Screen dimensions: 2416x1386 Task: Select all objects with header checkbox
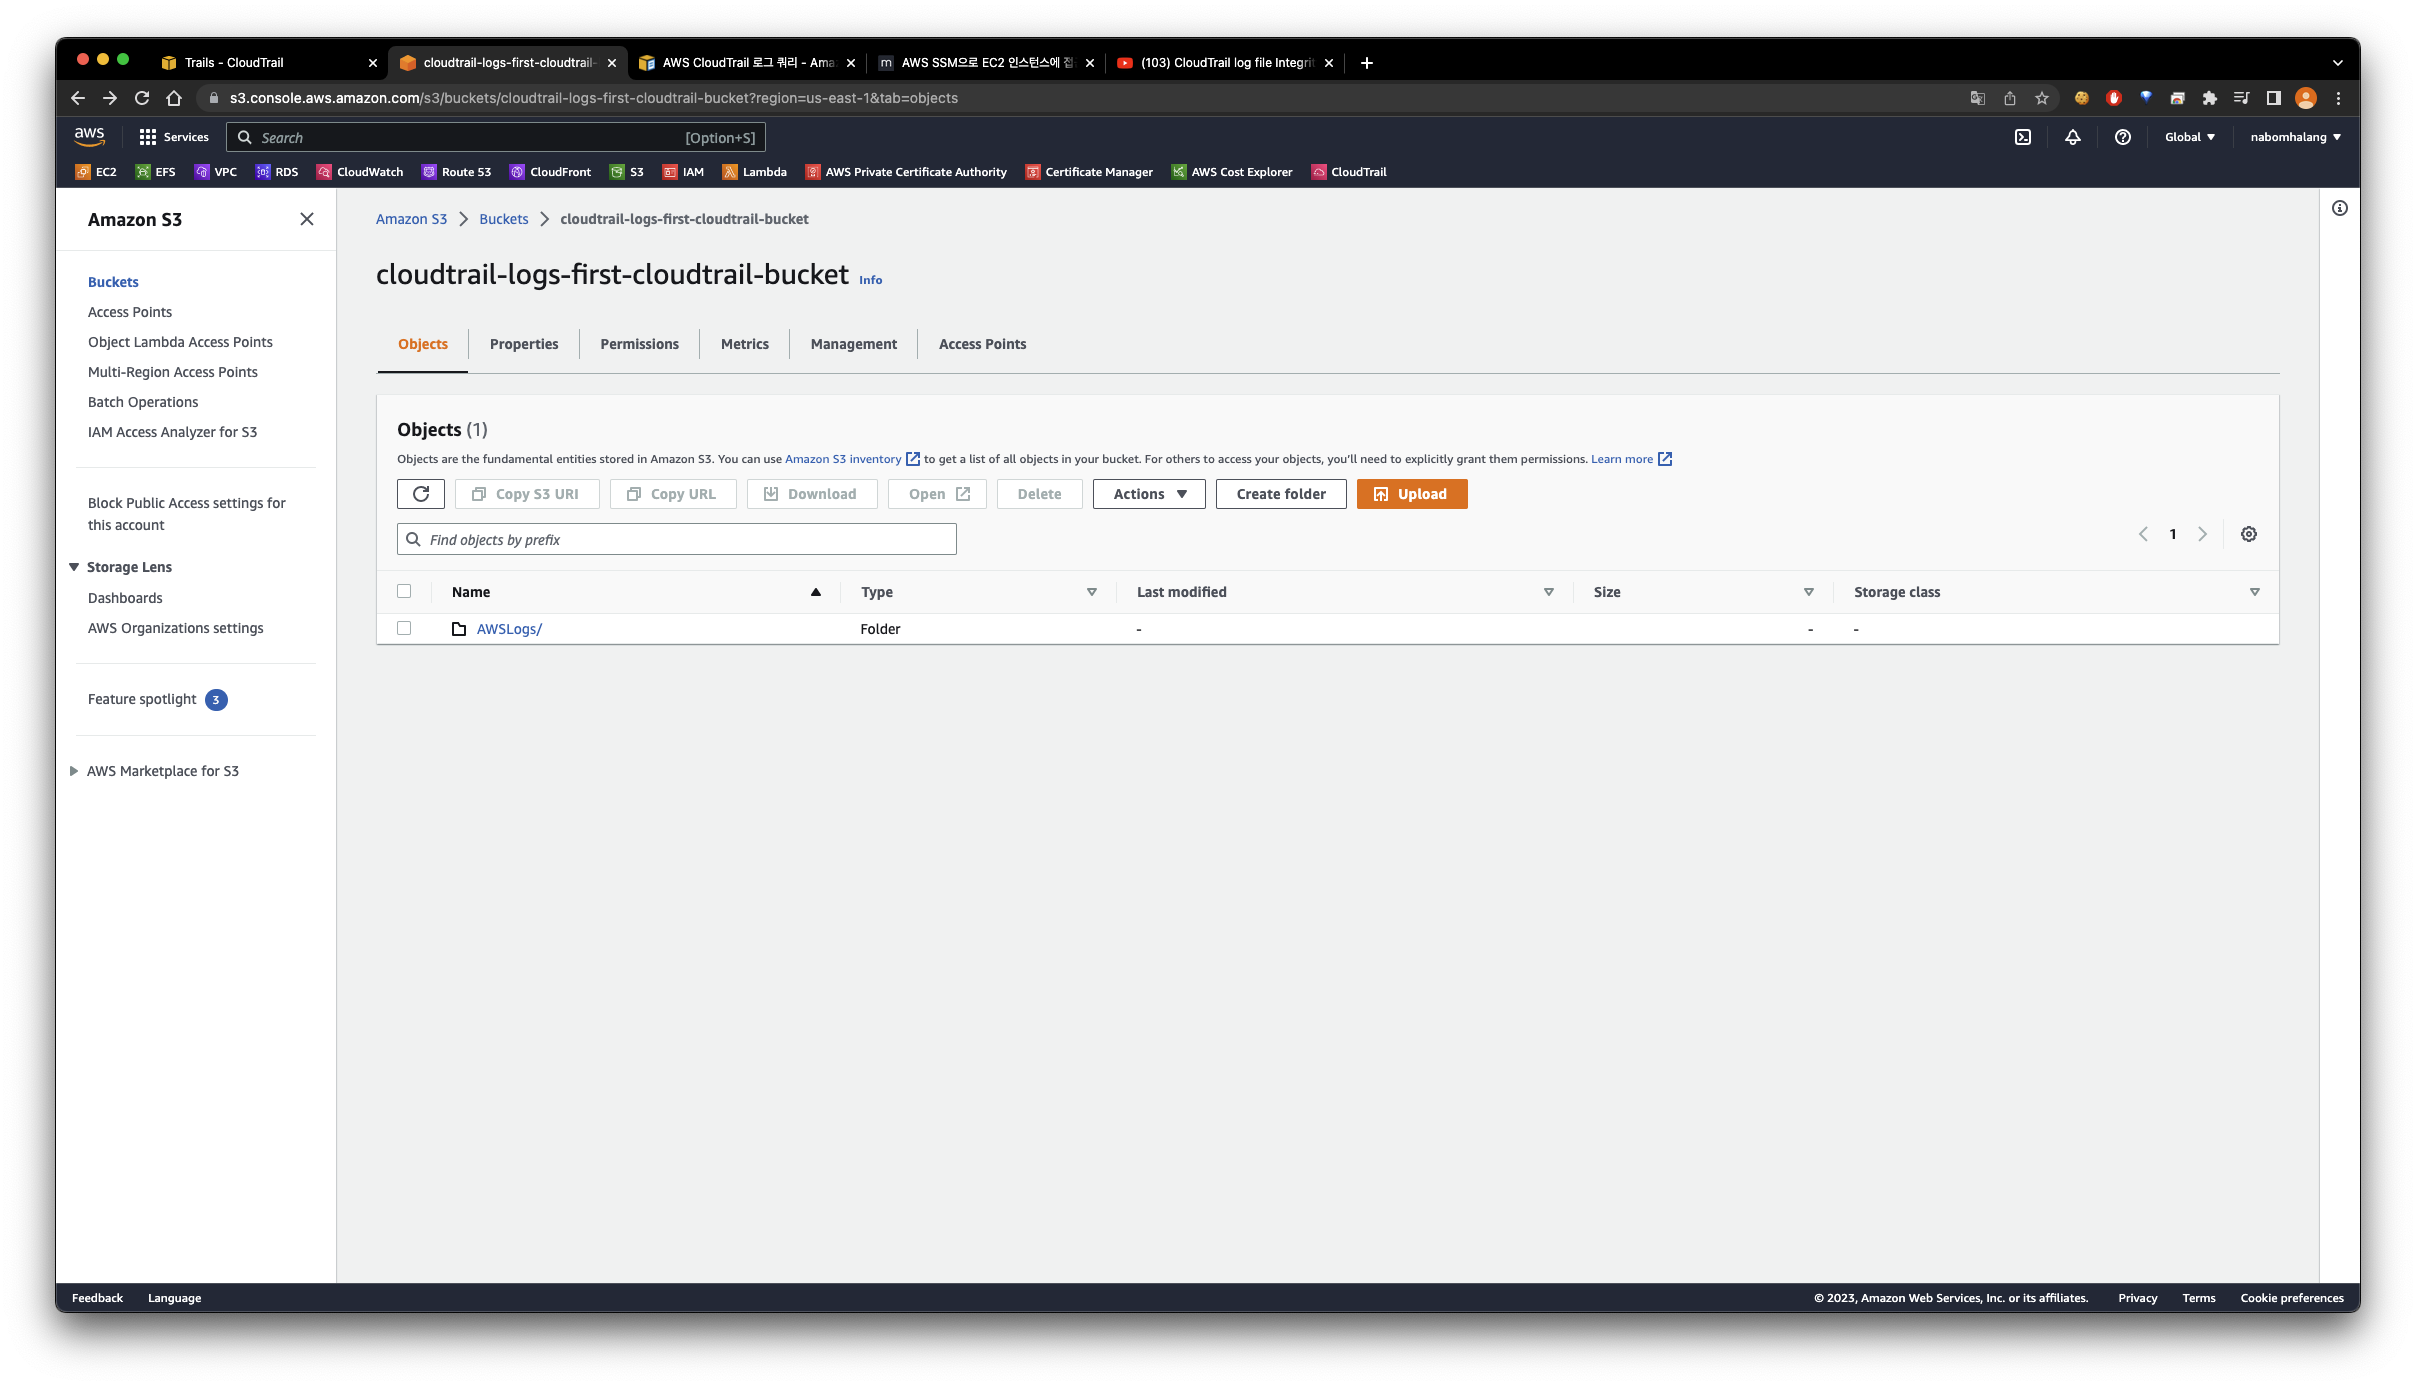point(404,591)
